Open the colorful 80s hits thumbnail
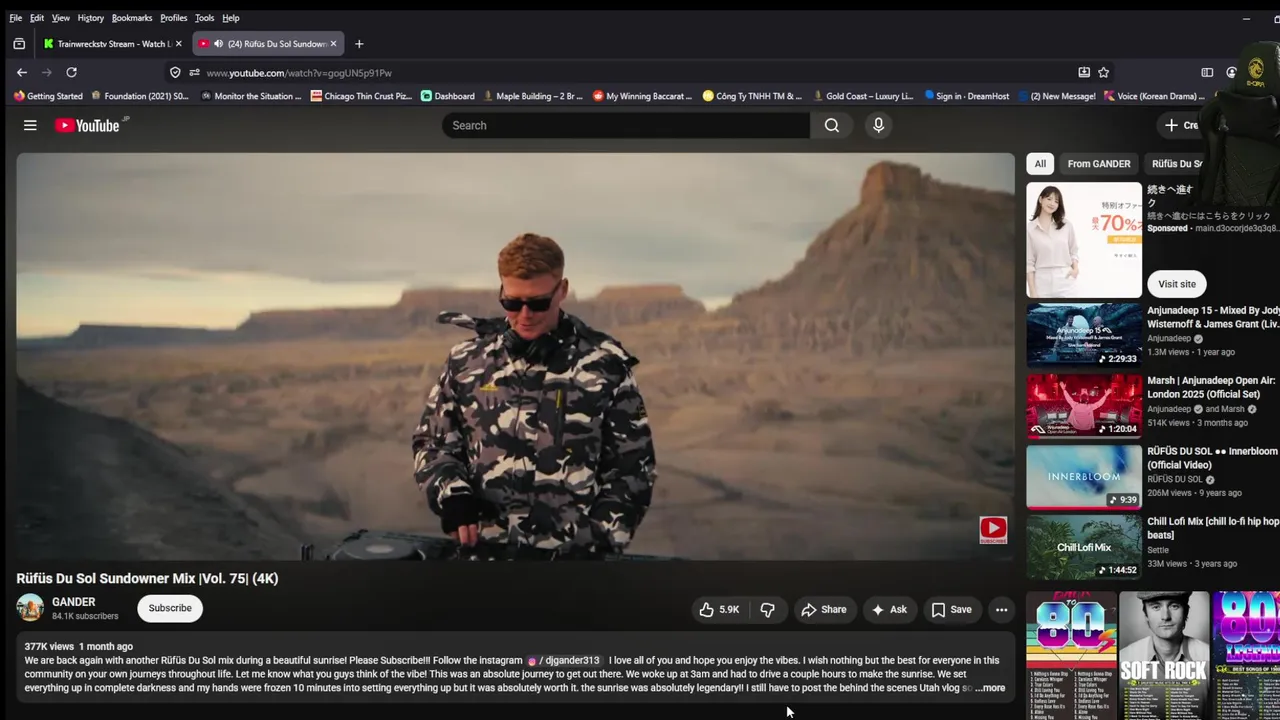1280x720 pixels. [x=1071, y=655]
